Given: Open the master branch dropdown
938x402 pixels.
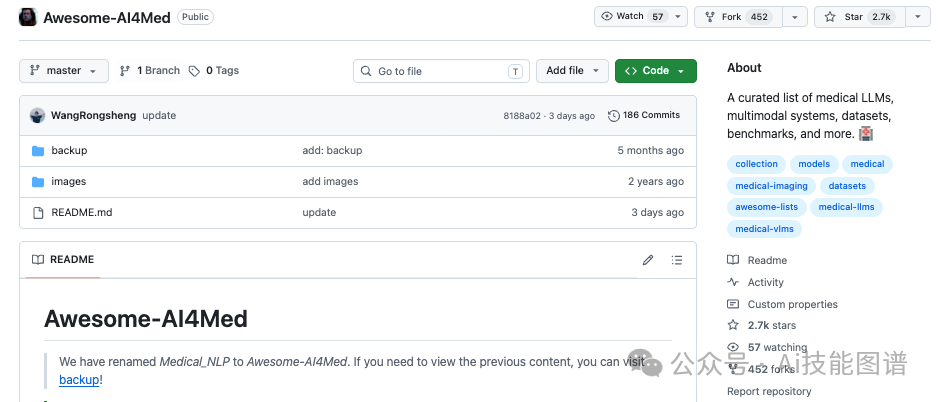Looking at the screenshot, I should (x=64, y=71).
